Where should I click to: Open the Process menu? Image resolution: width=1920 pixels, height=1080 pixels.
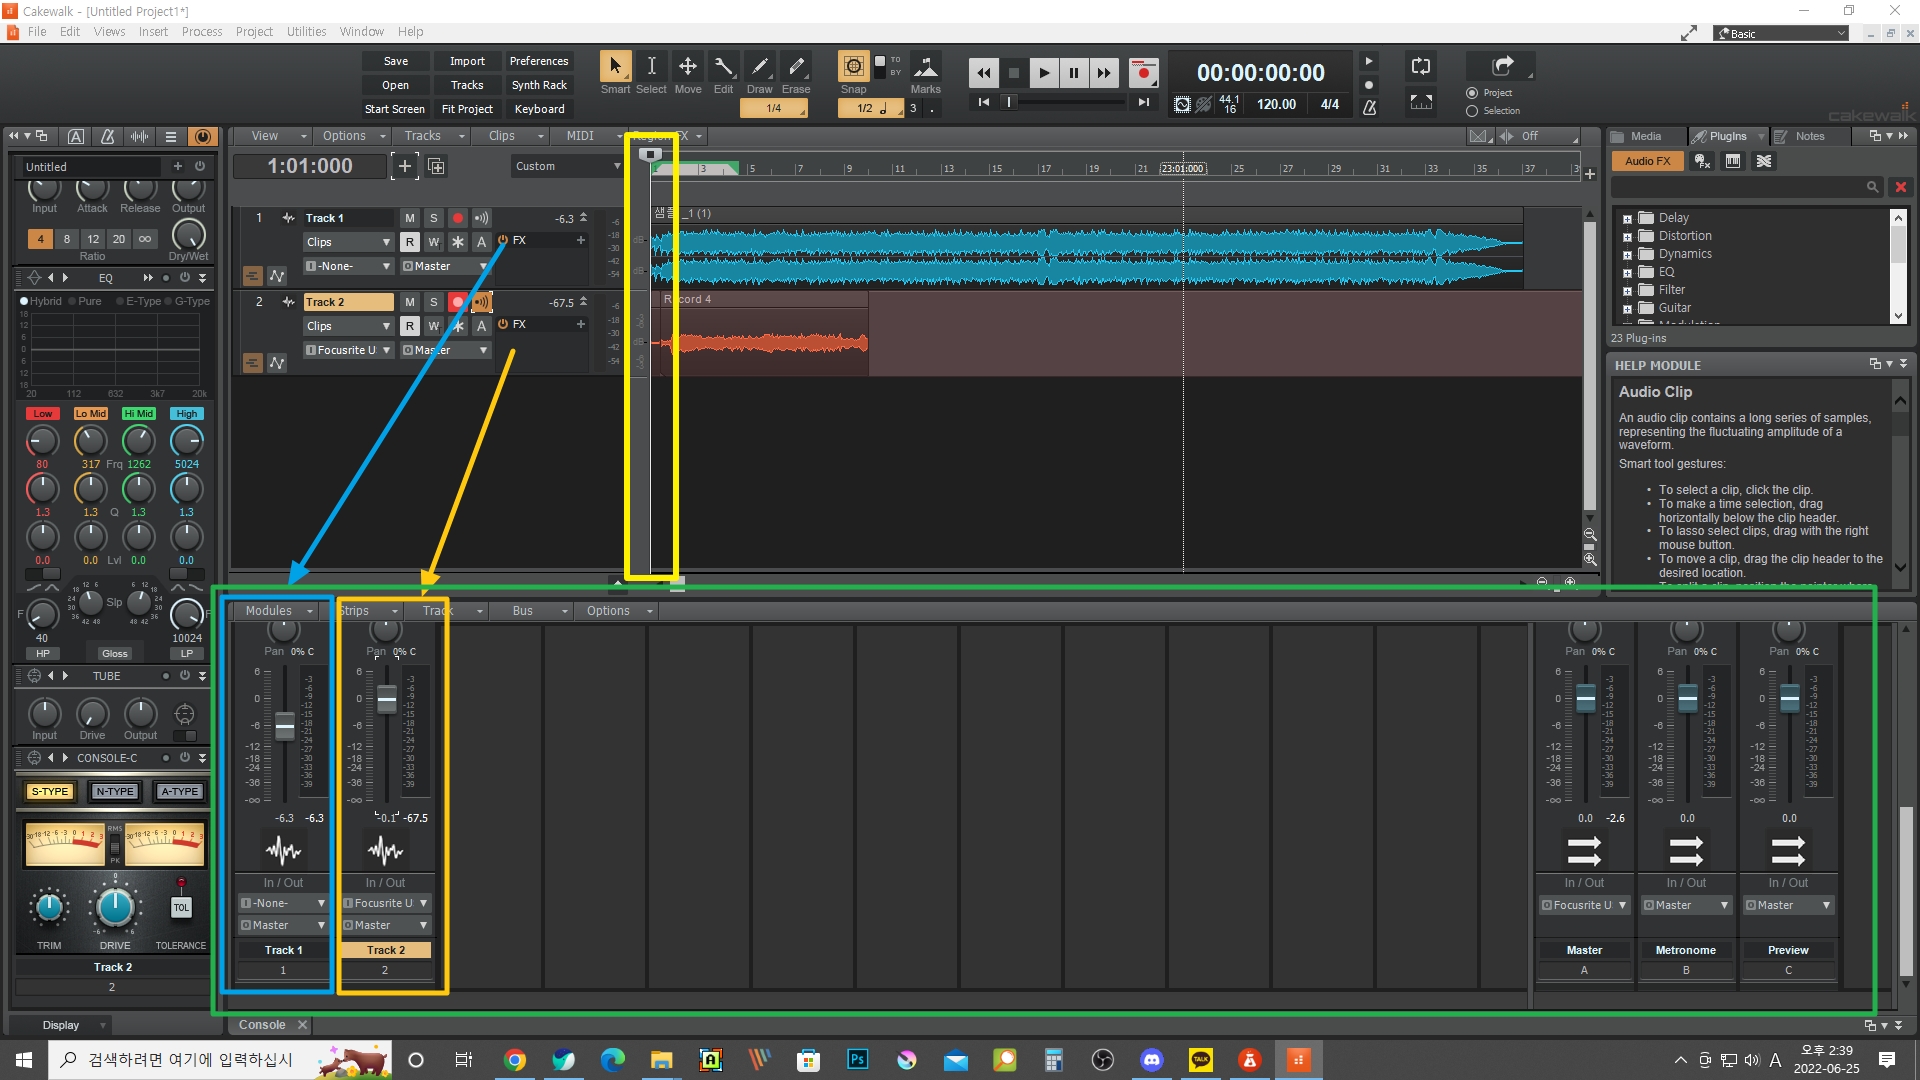click(x=201, y=32)
